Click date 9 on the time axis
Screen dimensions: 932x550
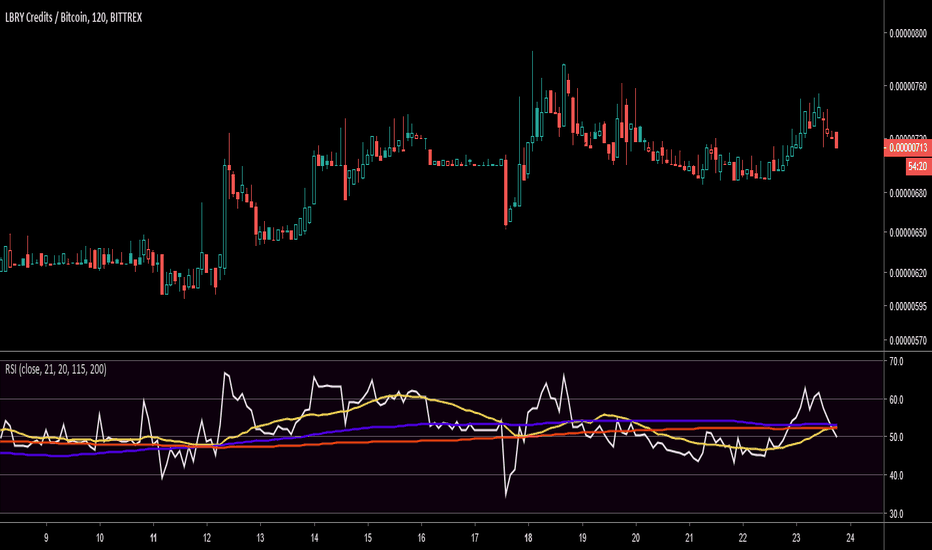point(46,538)
